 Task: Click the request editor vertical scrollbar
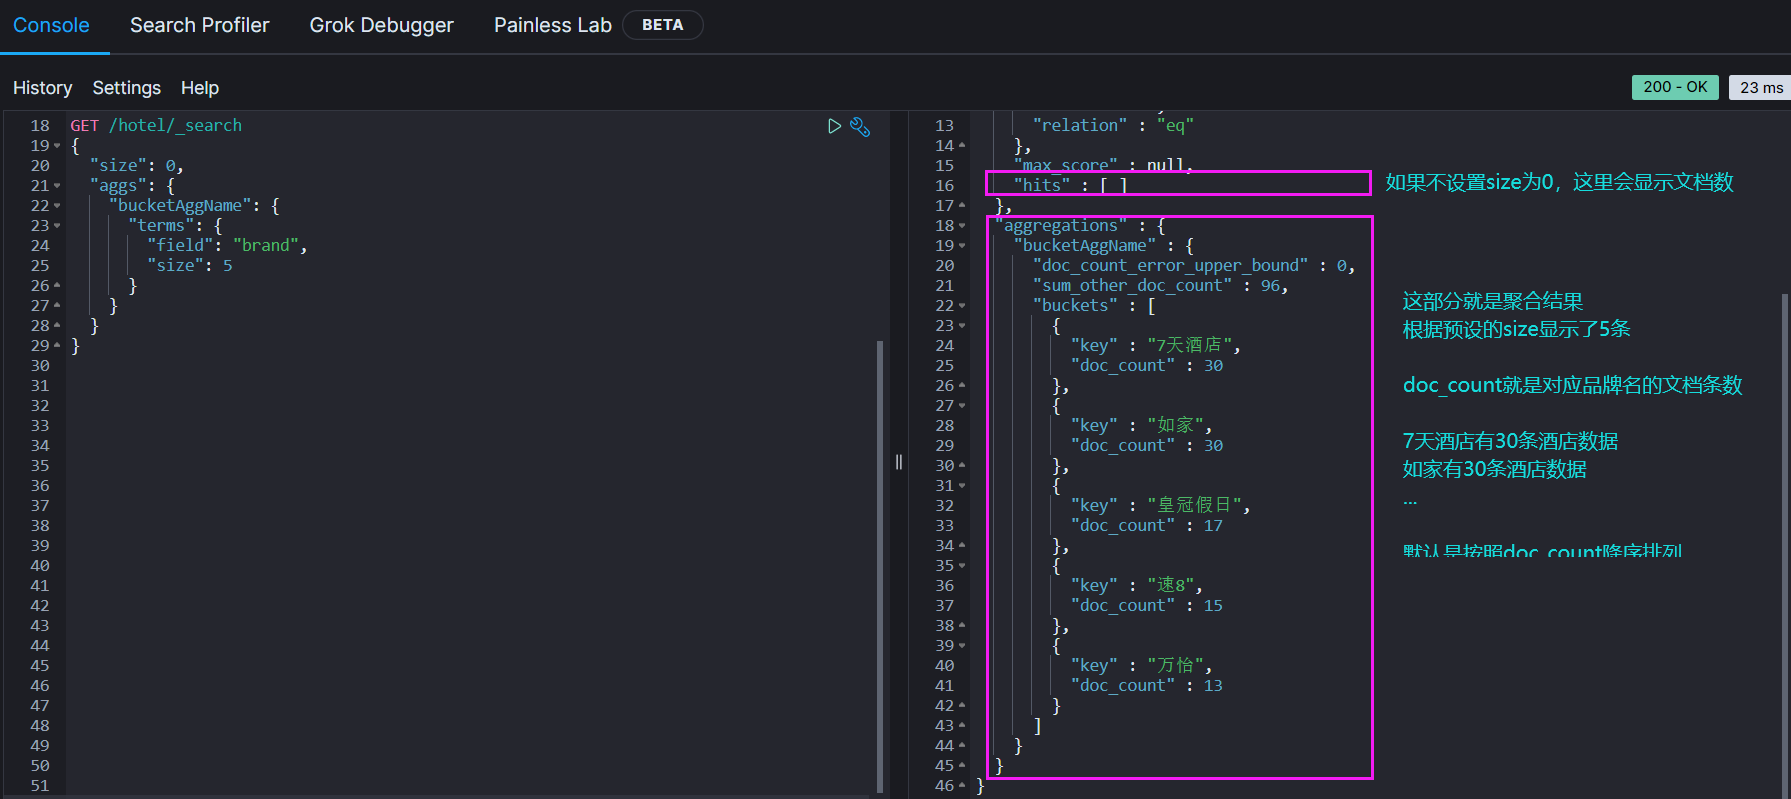click(880, 560)
